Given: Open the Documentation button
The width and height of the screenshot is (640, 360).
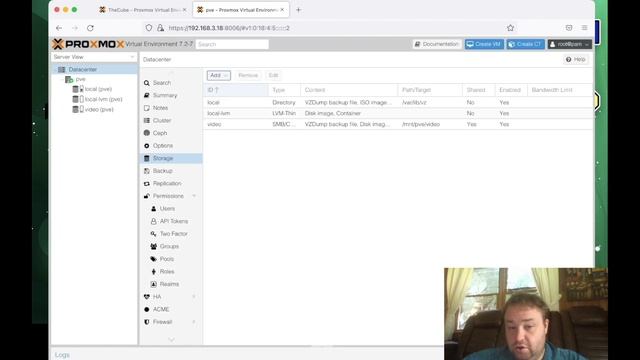Looking at the screenshot, I should (x=437, y=44).
